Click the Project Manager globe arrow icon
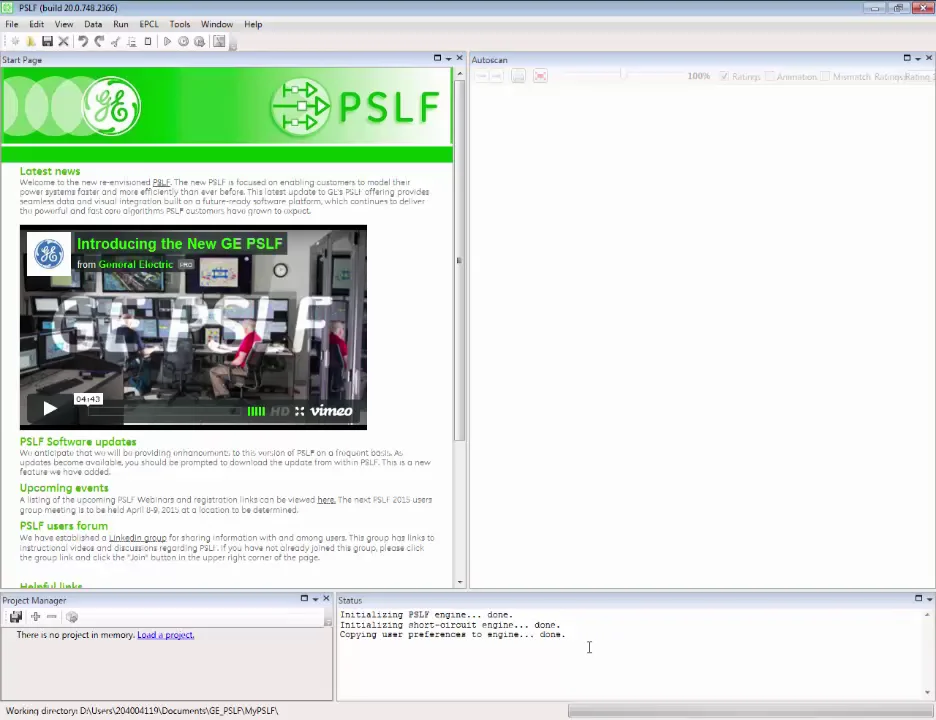The height and width of the screenshot is (720, 936). click(72, 617)
